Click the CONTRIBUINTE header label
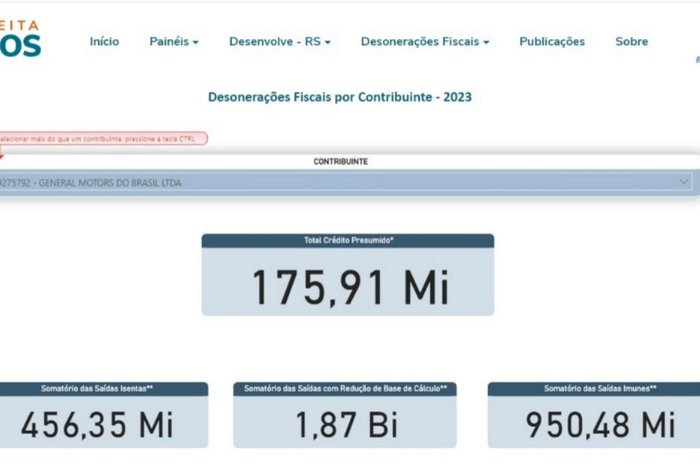Screen dimensions: 700x466 click(x=341, y=162)
